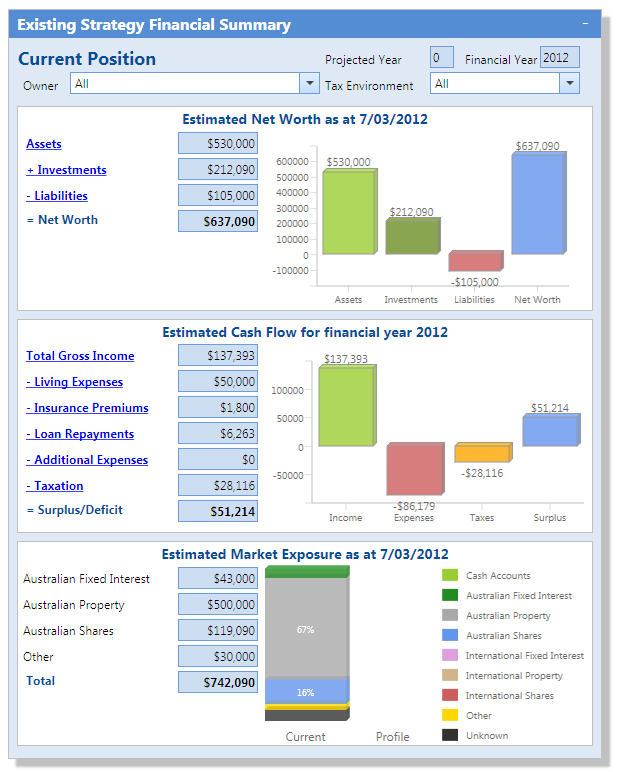Open the - Insurance Premiums link
This screenshot has width=621, height=772.
coord(87,408)
